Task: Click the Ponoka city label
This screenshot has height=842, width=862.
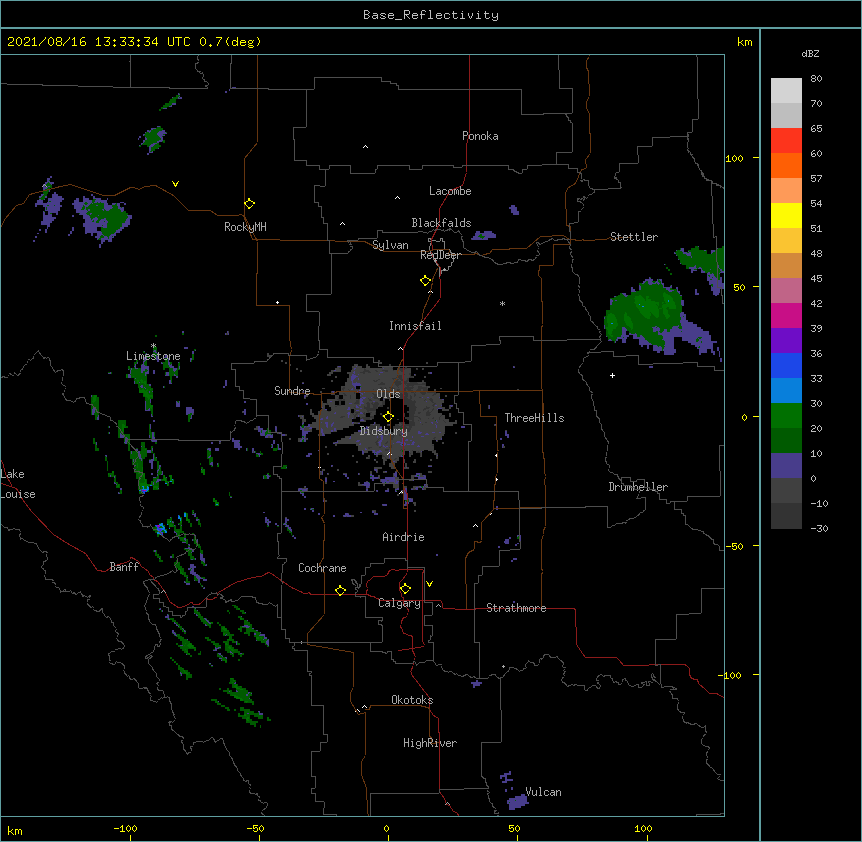Action: (x=480, y=136)
